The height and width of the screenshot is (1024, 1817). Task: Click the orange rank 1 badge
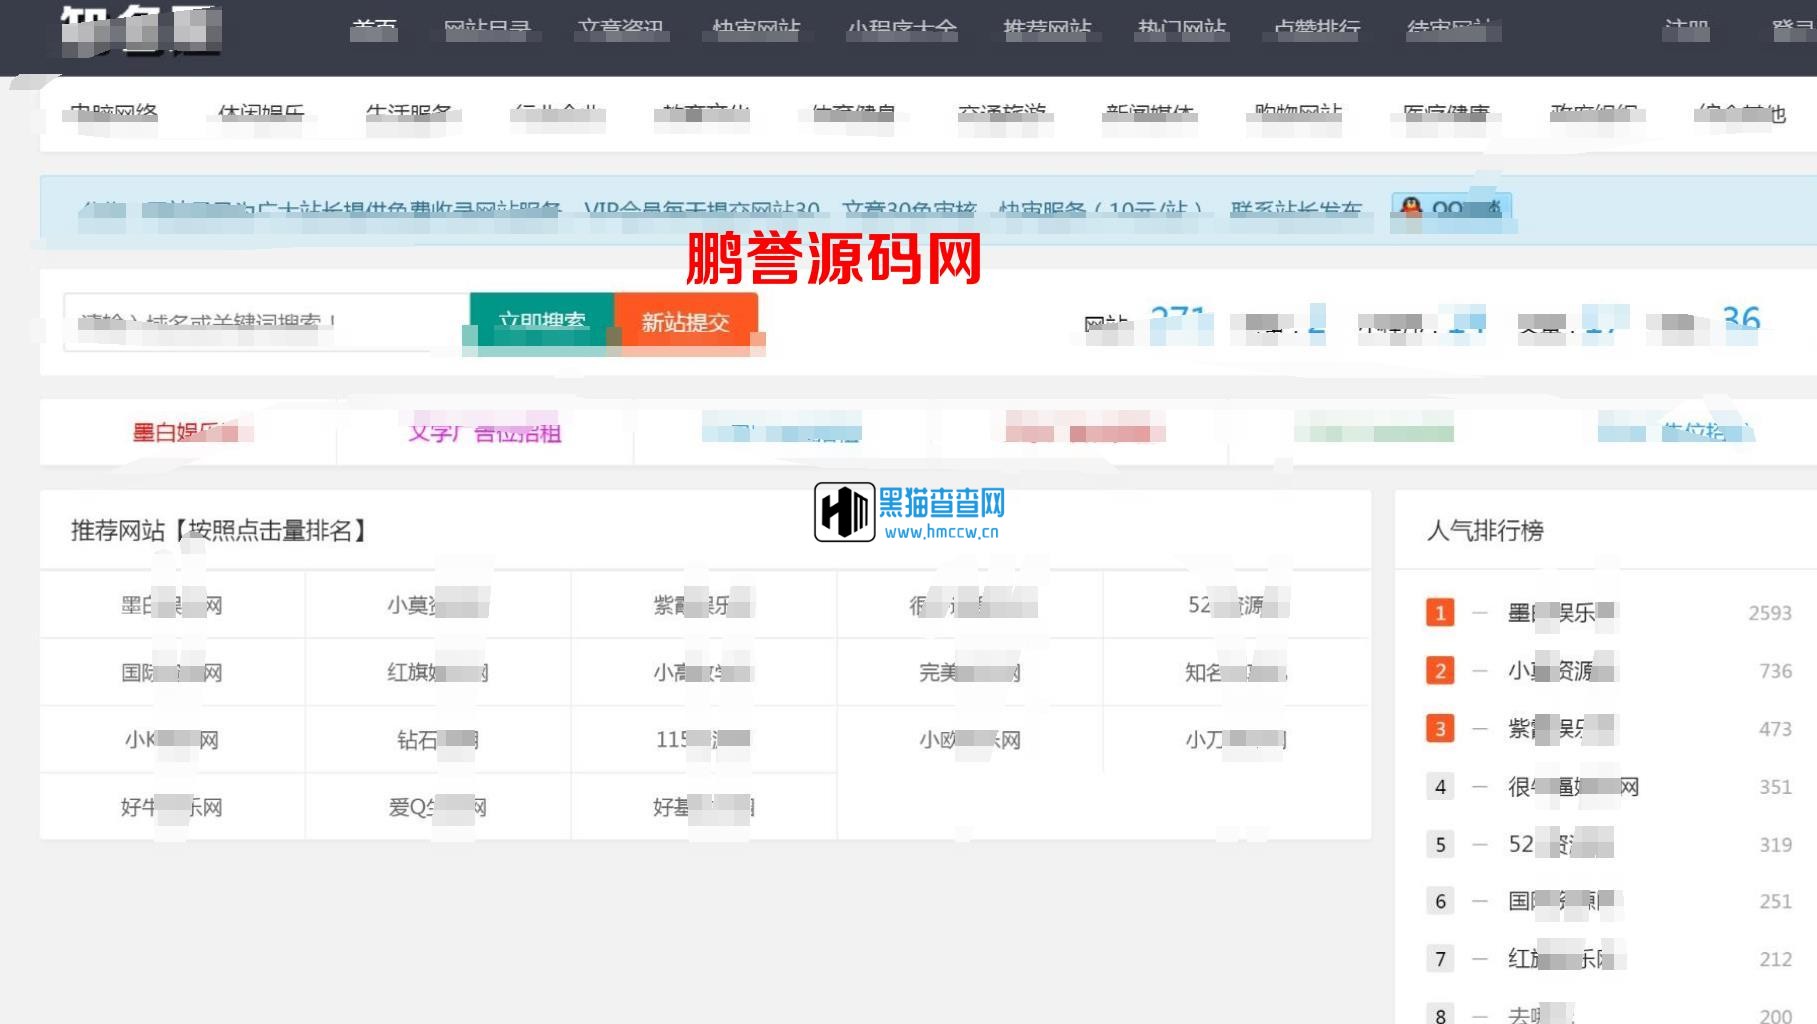(x=1439, y=613)
